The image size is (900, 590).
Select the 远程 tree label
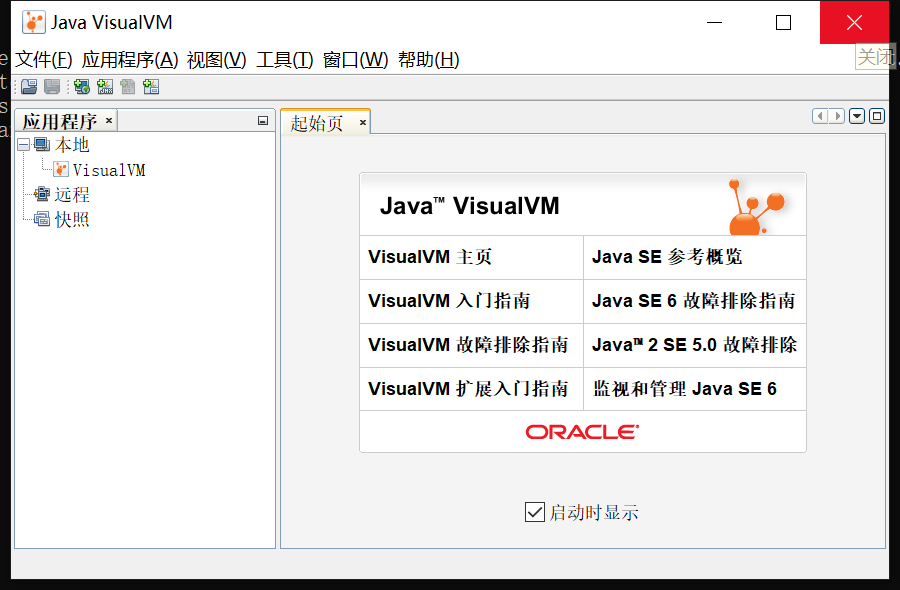click(72, 195)
